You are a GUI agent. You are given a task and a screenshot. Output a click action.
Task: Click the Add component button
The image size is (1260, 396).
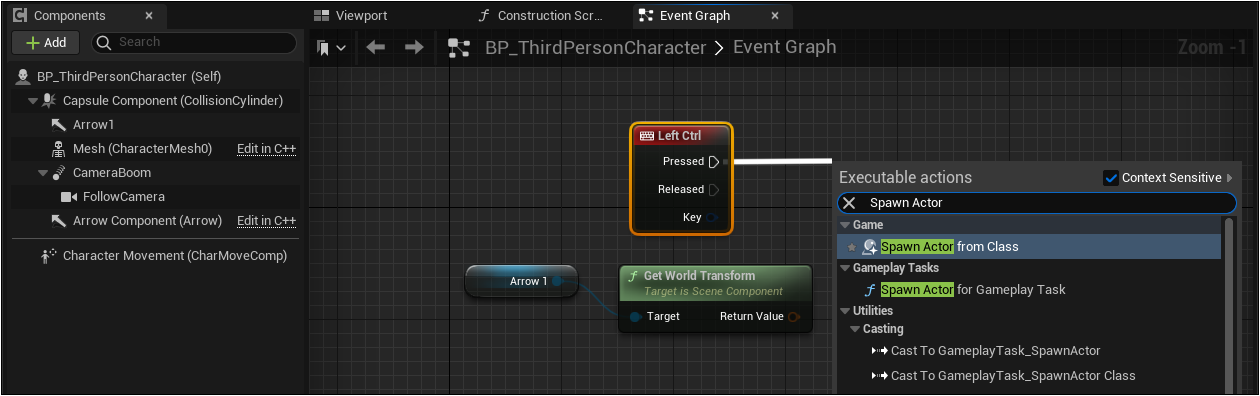[45, 43]
